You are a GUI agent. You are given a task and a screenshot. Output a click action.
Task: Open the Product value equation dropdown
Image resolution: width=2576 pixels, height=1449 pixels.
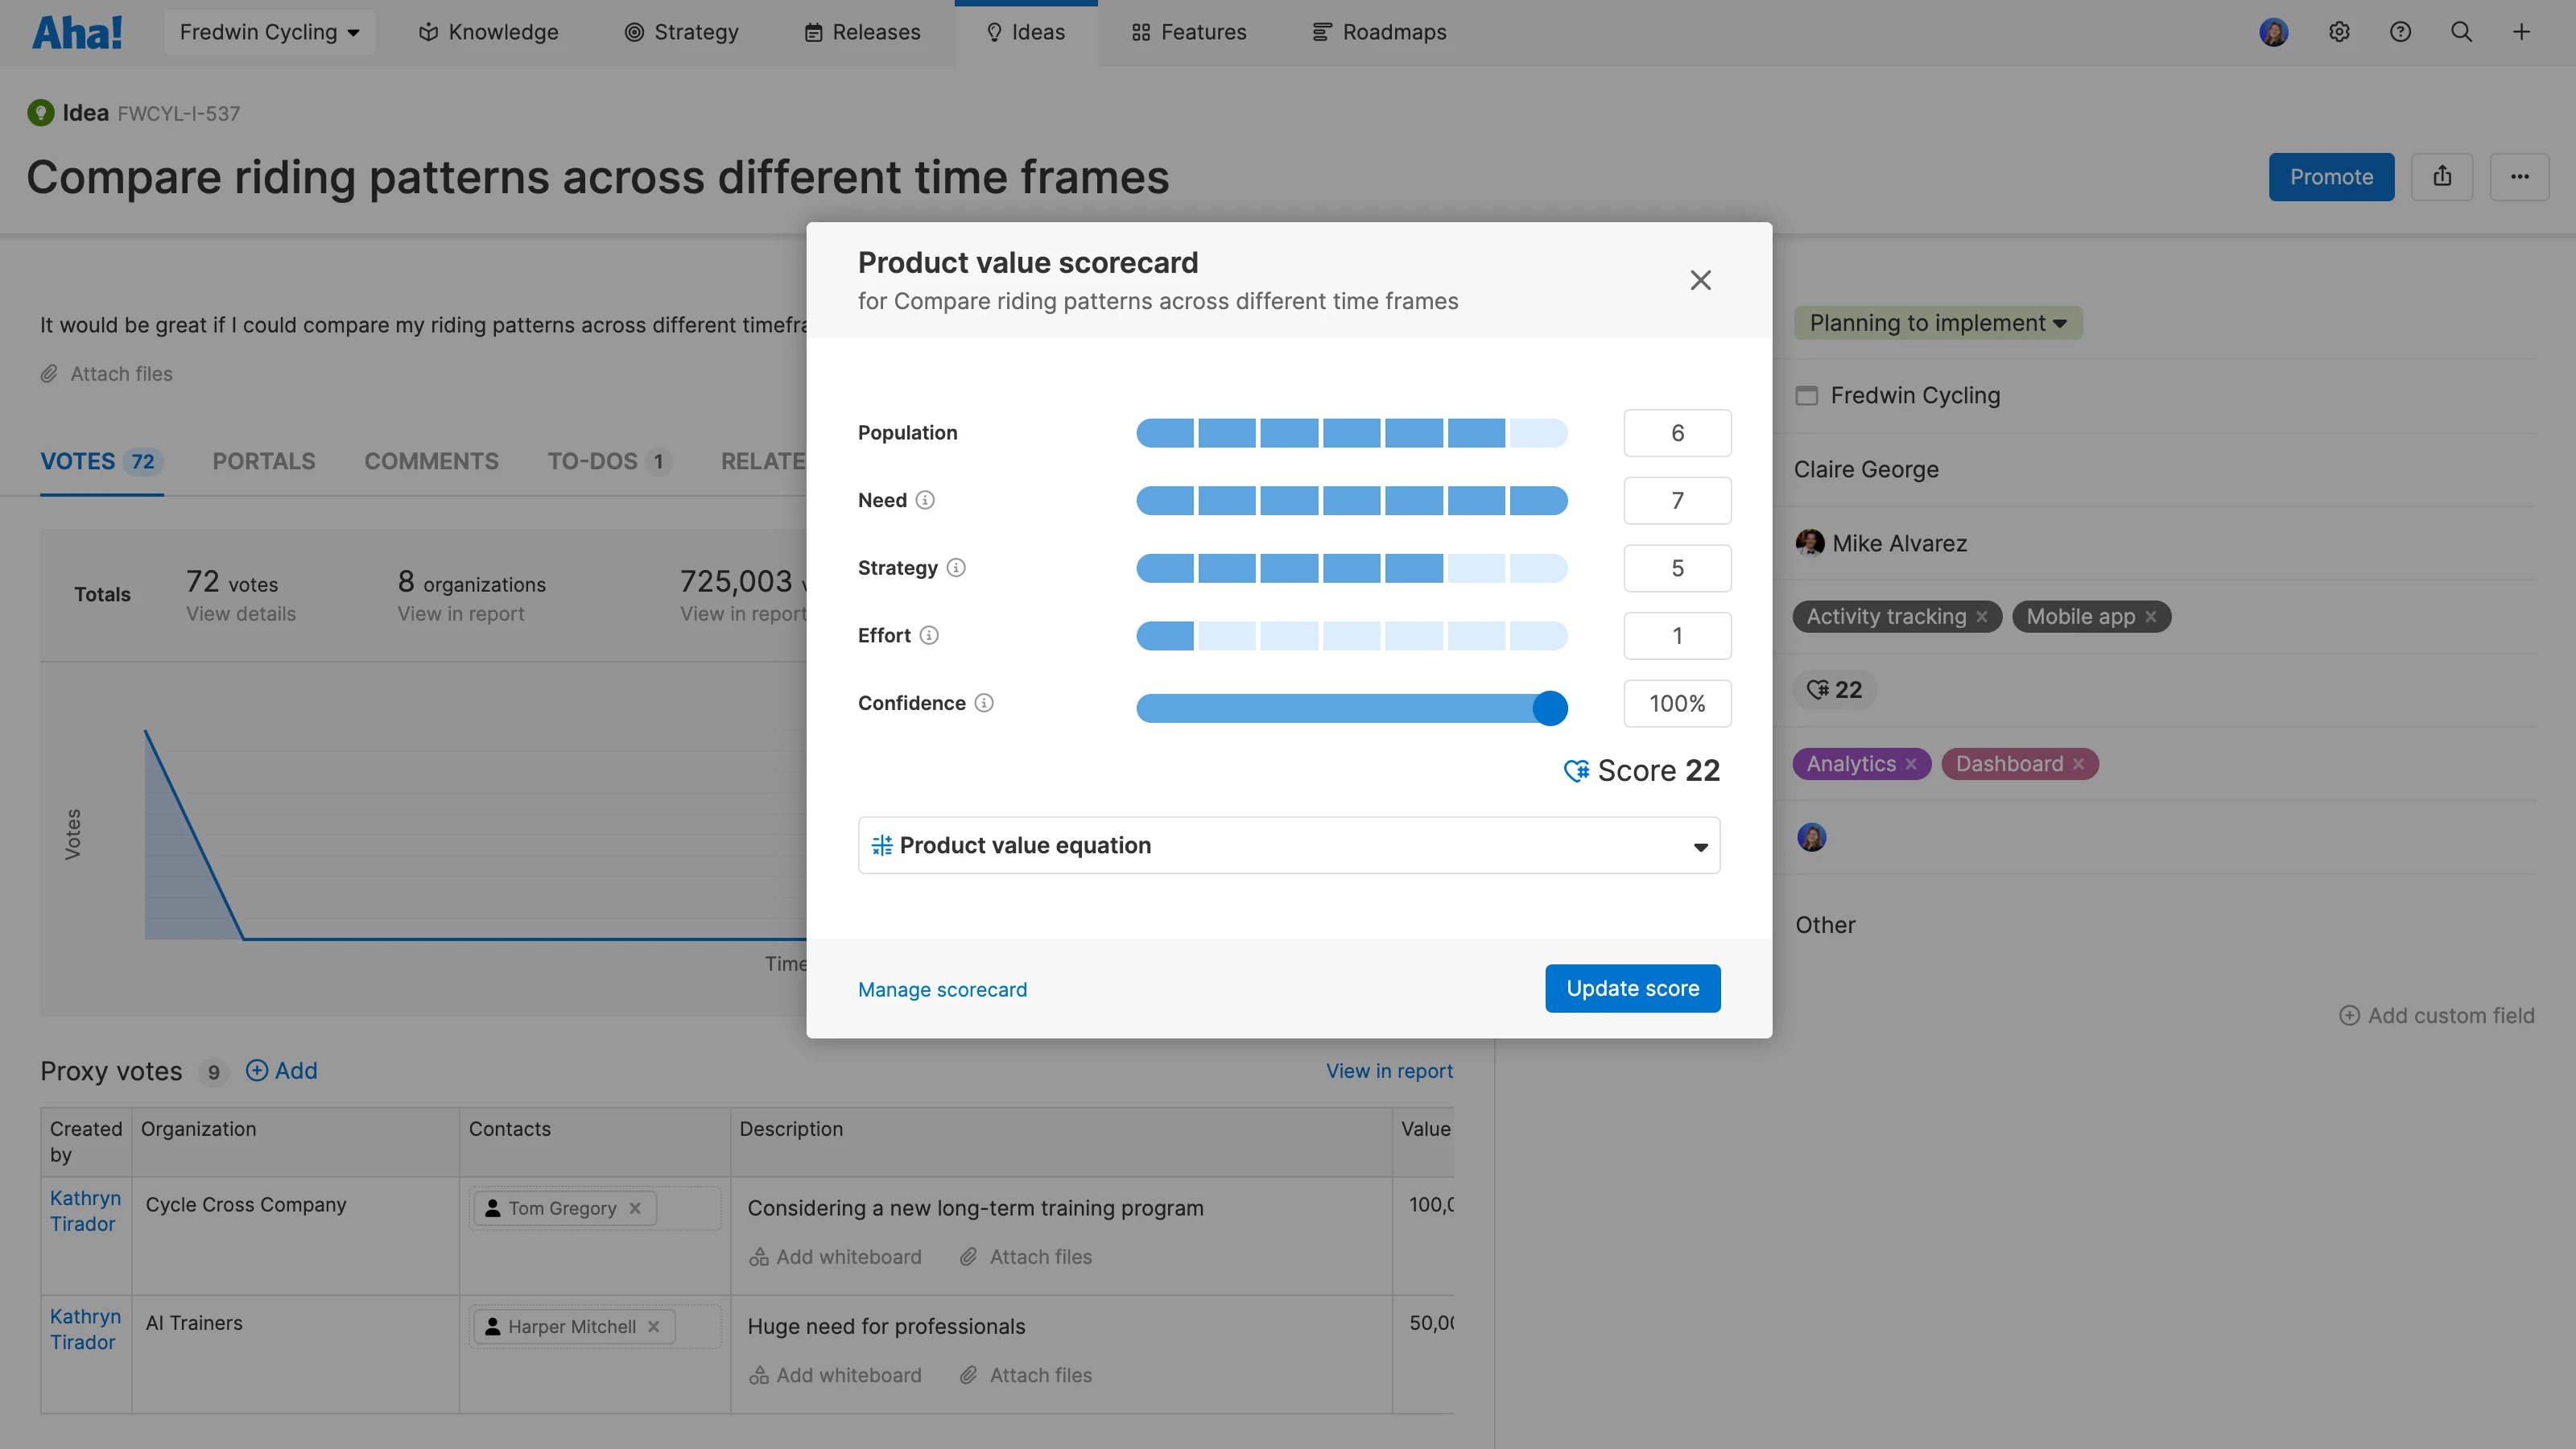pos(1288,846)
